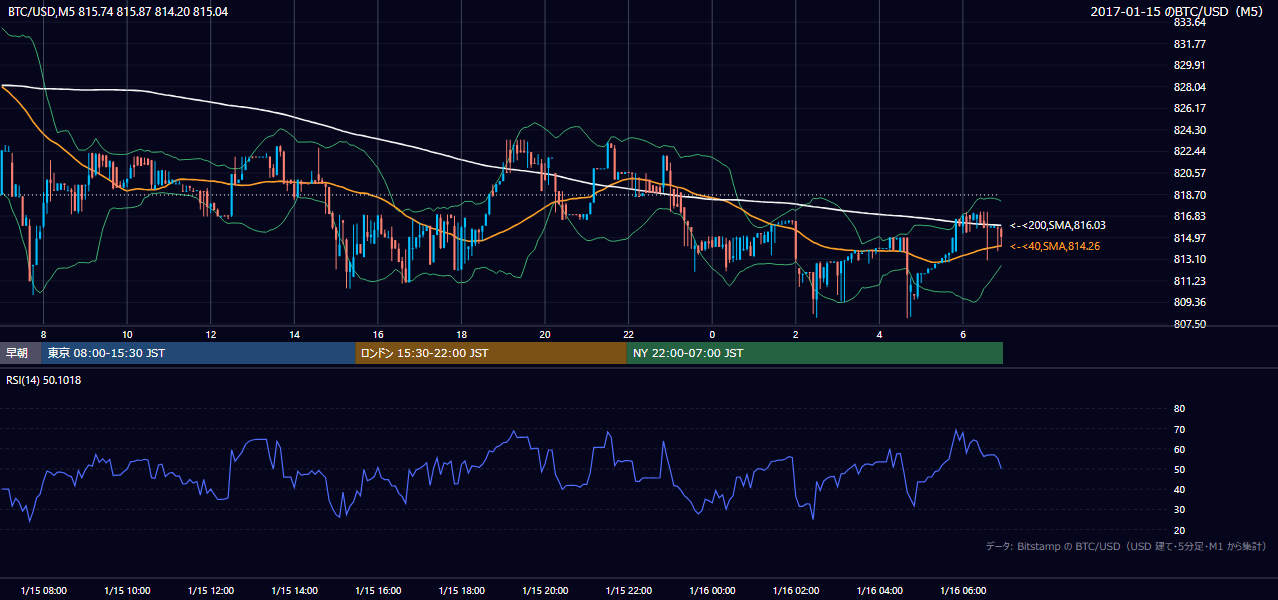Click the 早朝 session segment

(x=20, y=353)
